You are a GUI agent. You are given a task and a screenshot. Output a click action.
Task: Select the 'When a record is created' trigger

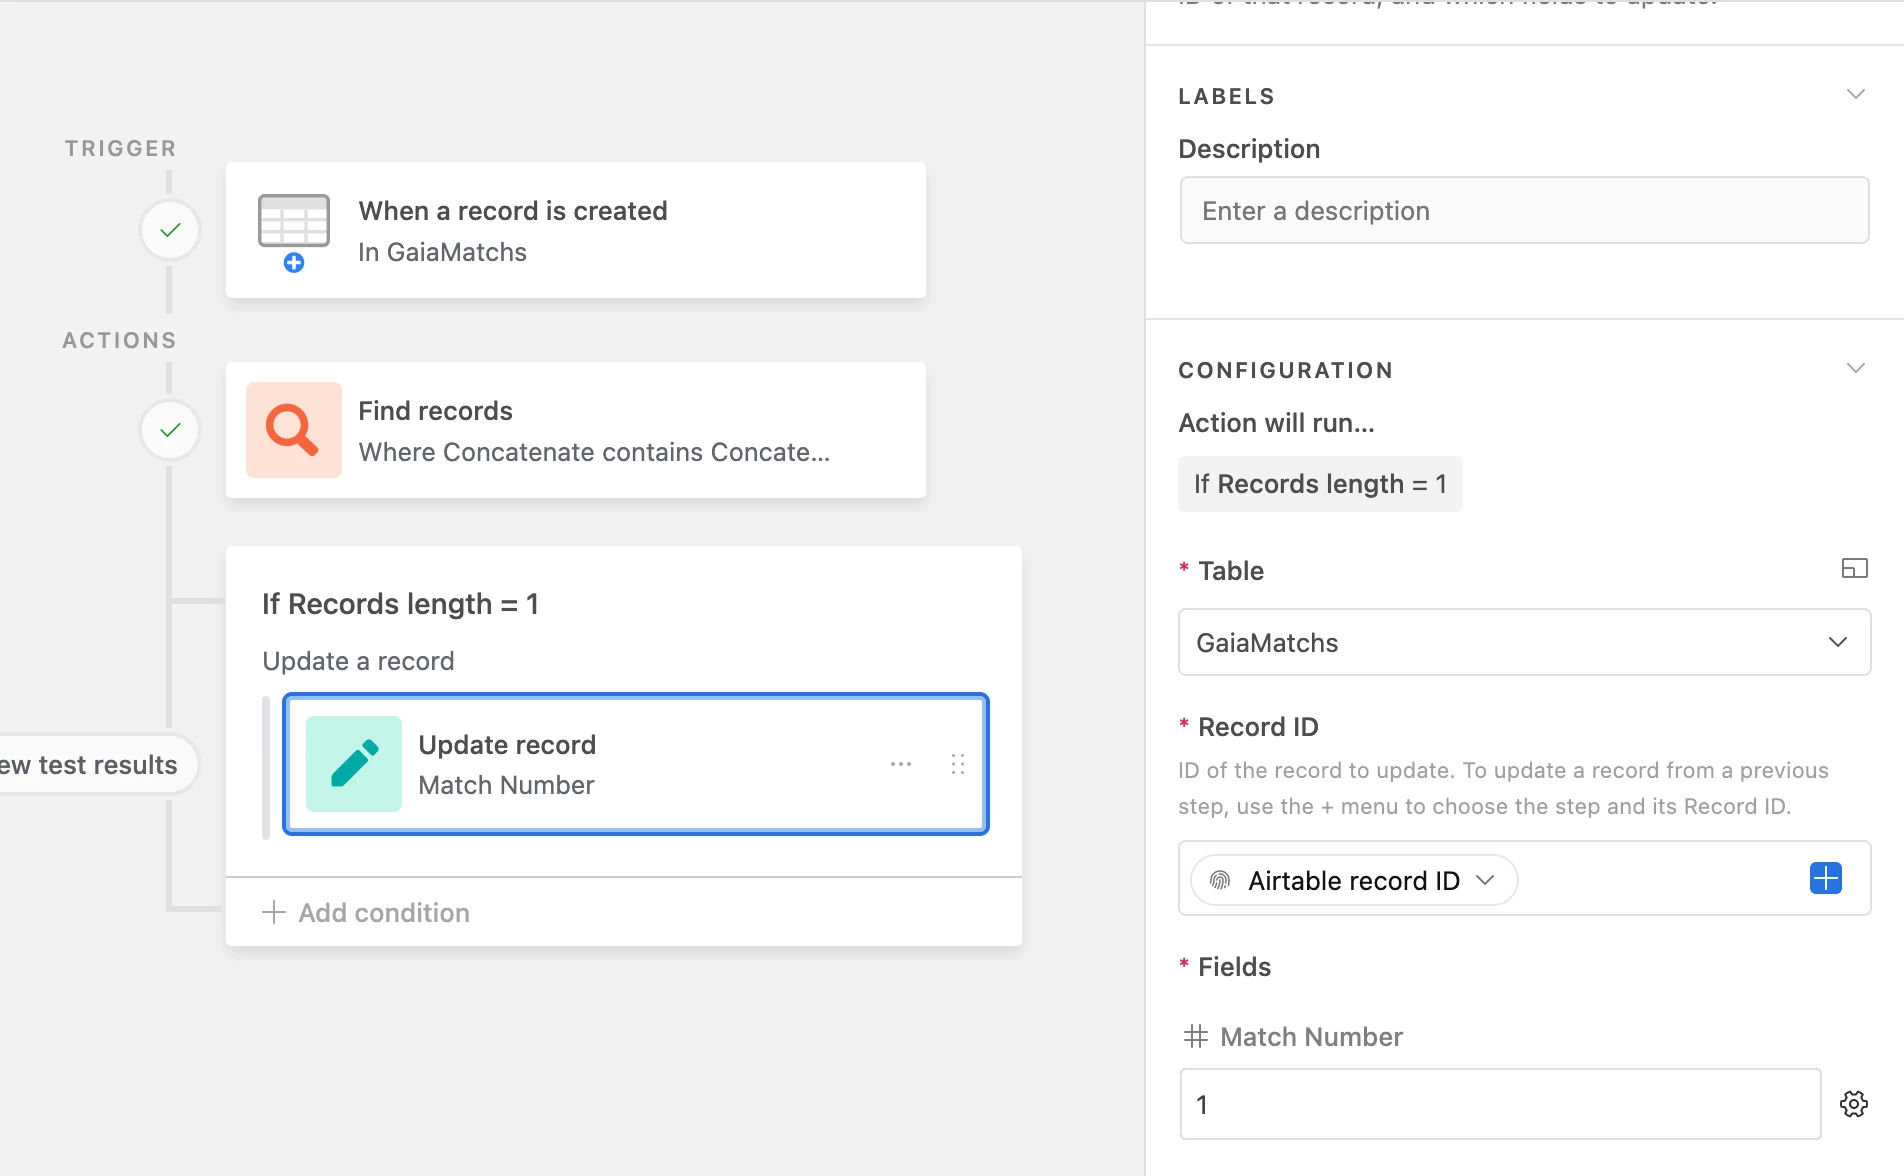click(576, 230)
